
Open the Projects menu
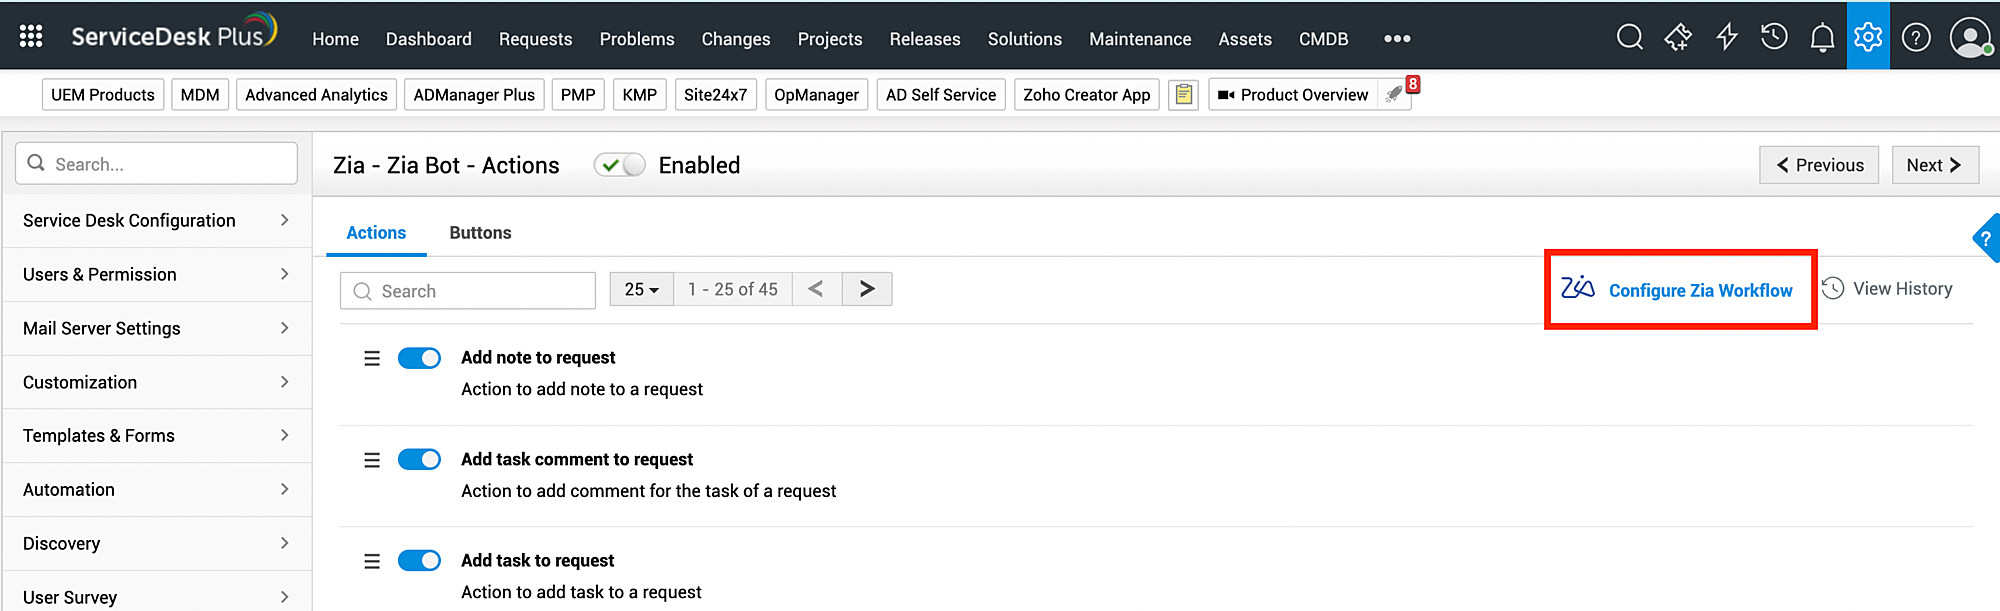(830, 38)
